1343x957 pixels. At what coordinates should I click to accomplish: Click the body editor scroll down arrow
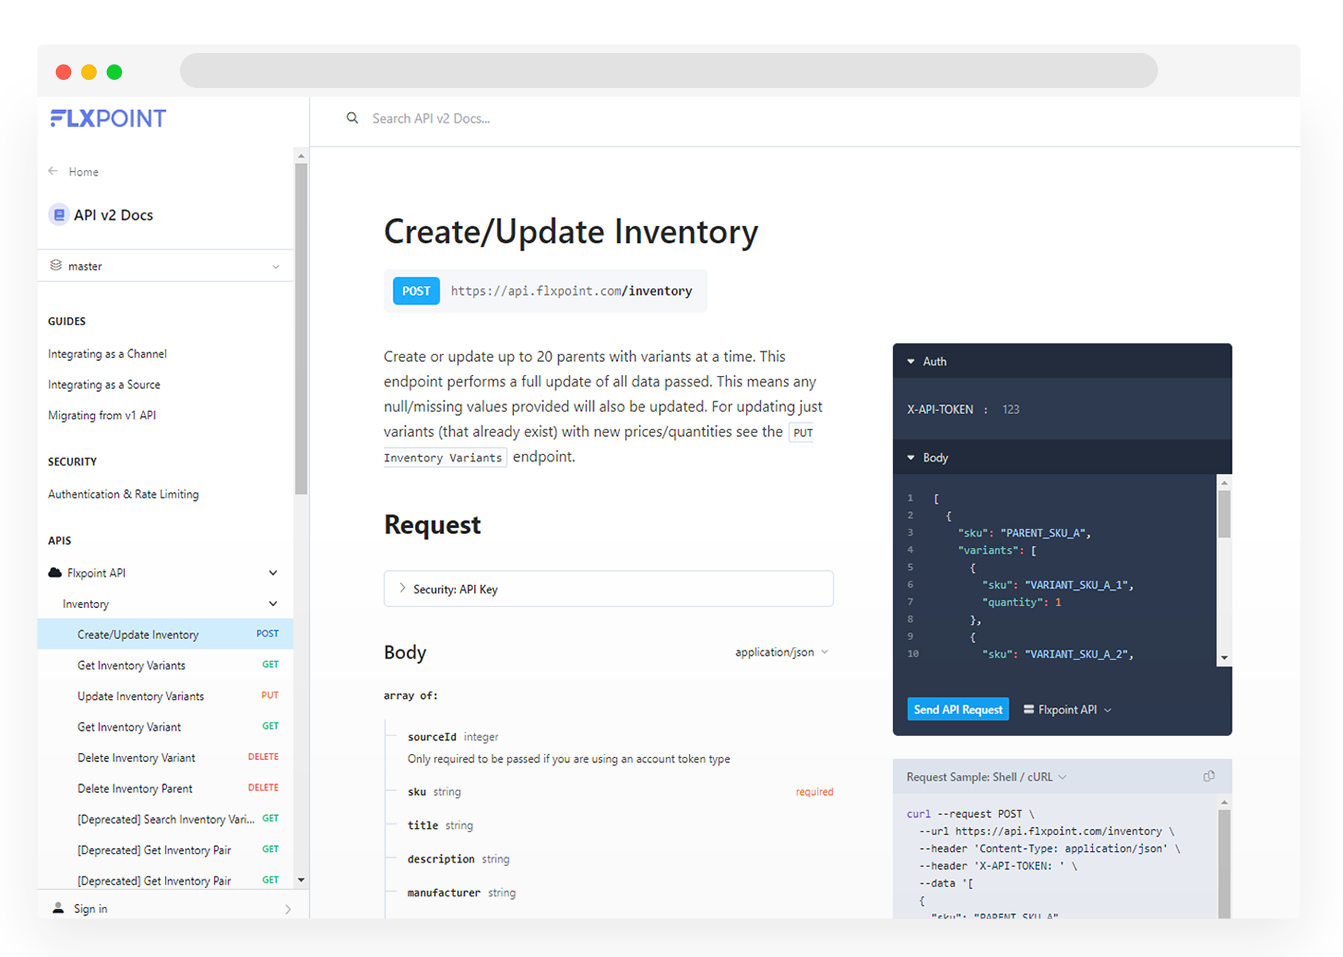coord(1224,658)
